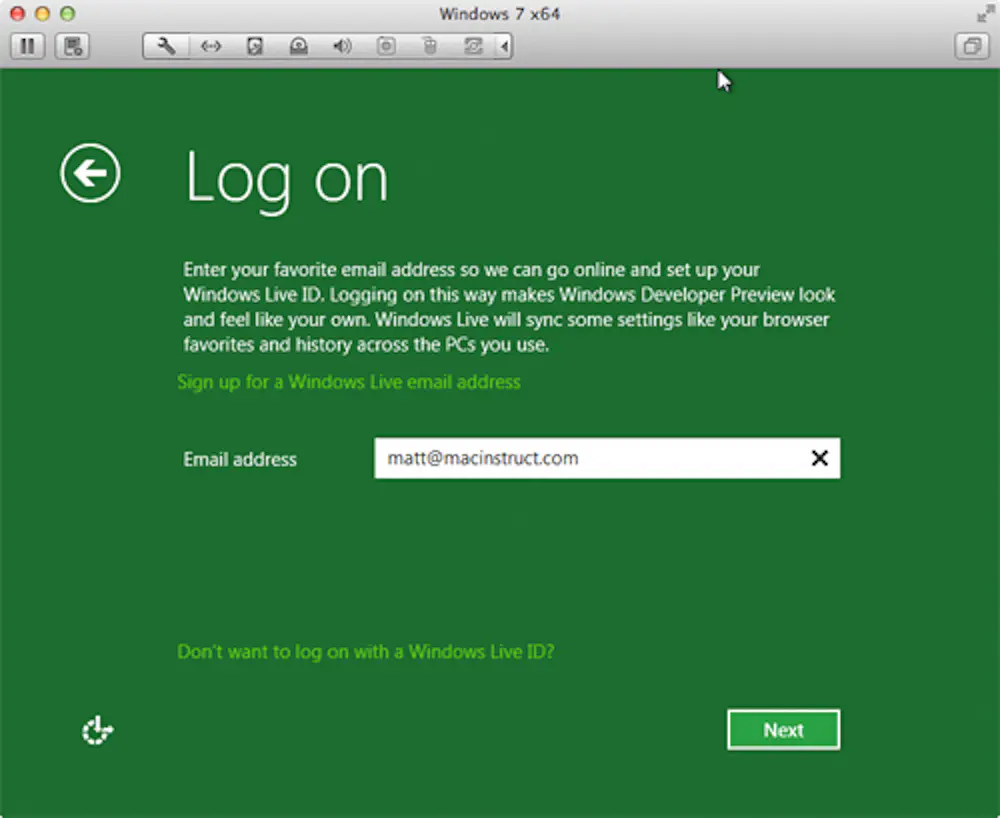1000x818 pixels.
Task: Click the Email address text field
Action: pos(590,459)
